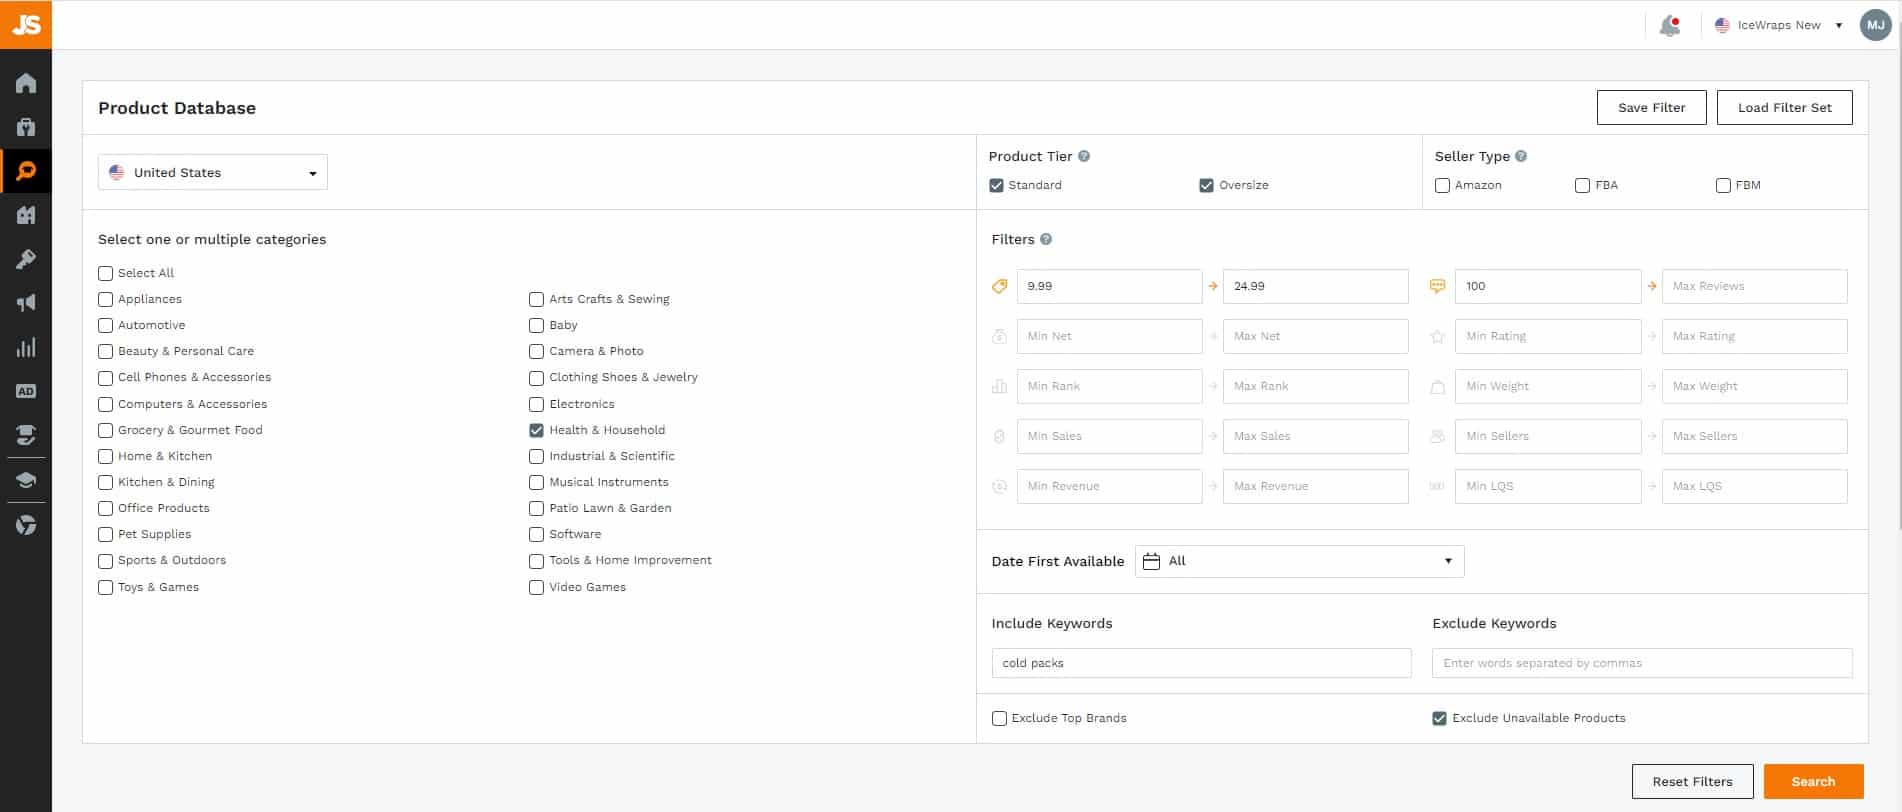The height and width of the screenshot is (812, 1902).
Task: Open the AD advertising sidebar icon
Action: click(26, 391)
